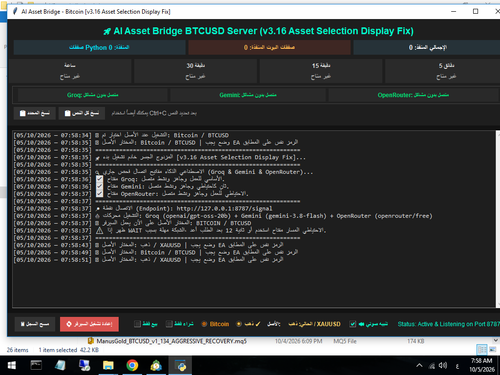Image resolution: width=500 pixels, height=375 pixels.
Task: Switch Explorer to details view icon
Action: [x=482, y=350]
